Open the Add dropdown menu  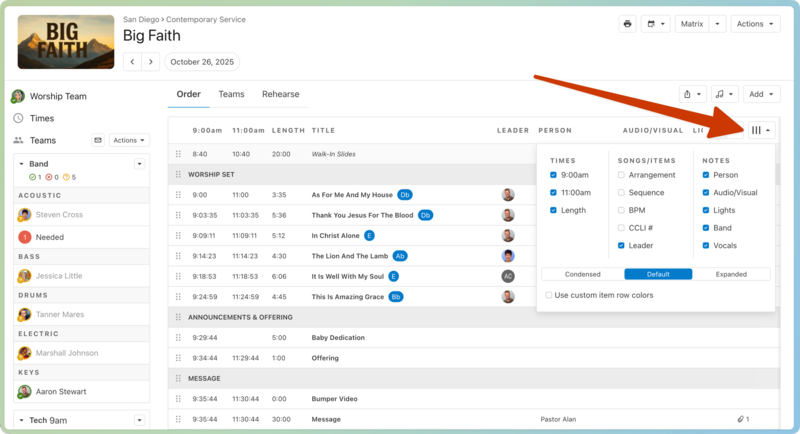(762, 94)
